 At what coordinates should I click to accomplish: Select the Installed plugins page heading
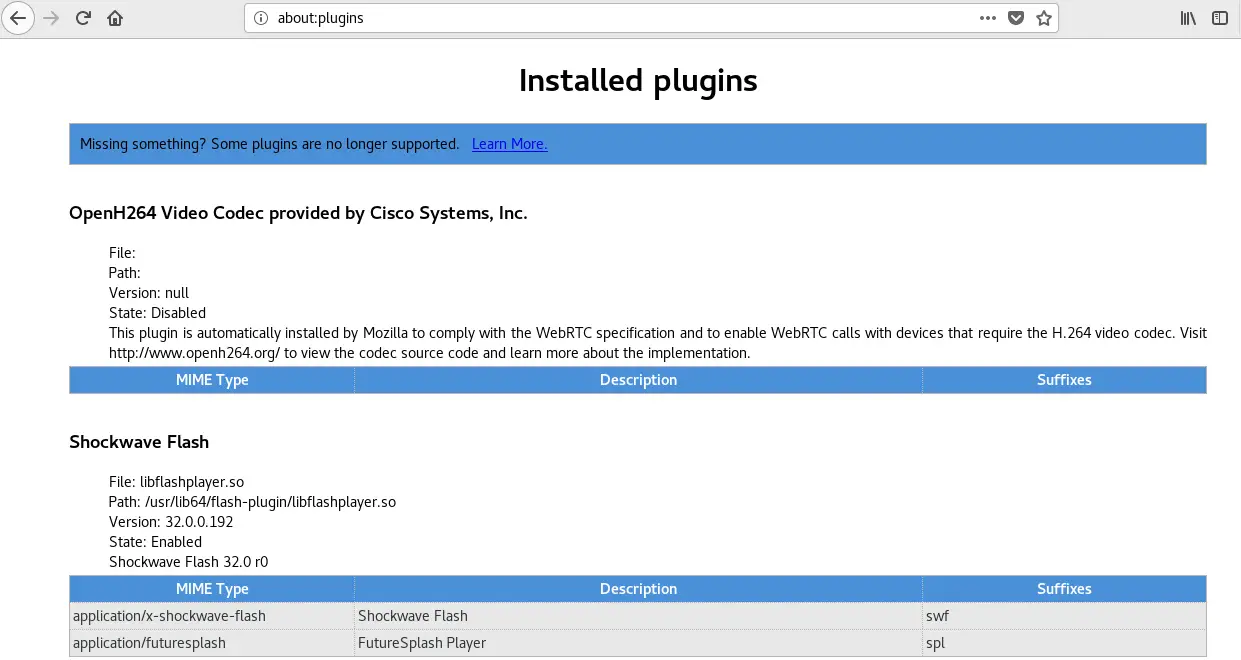coord(637,80)
